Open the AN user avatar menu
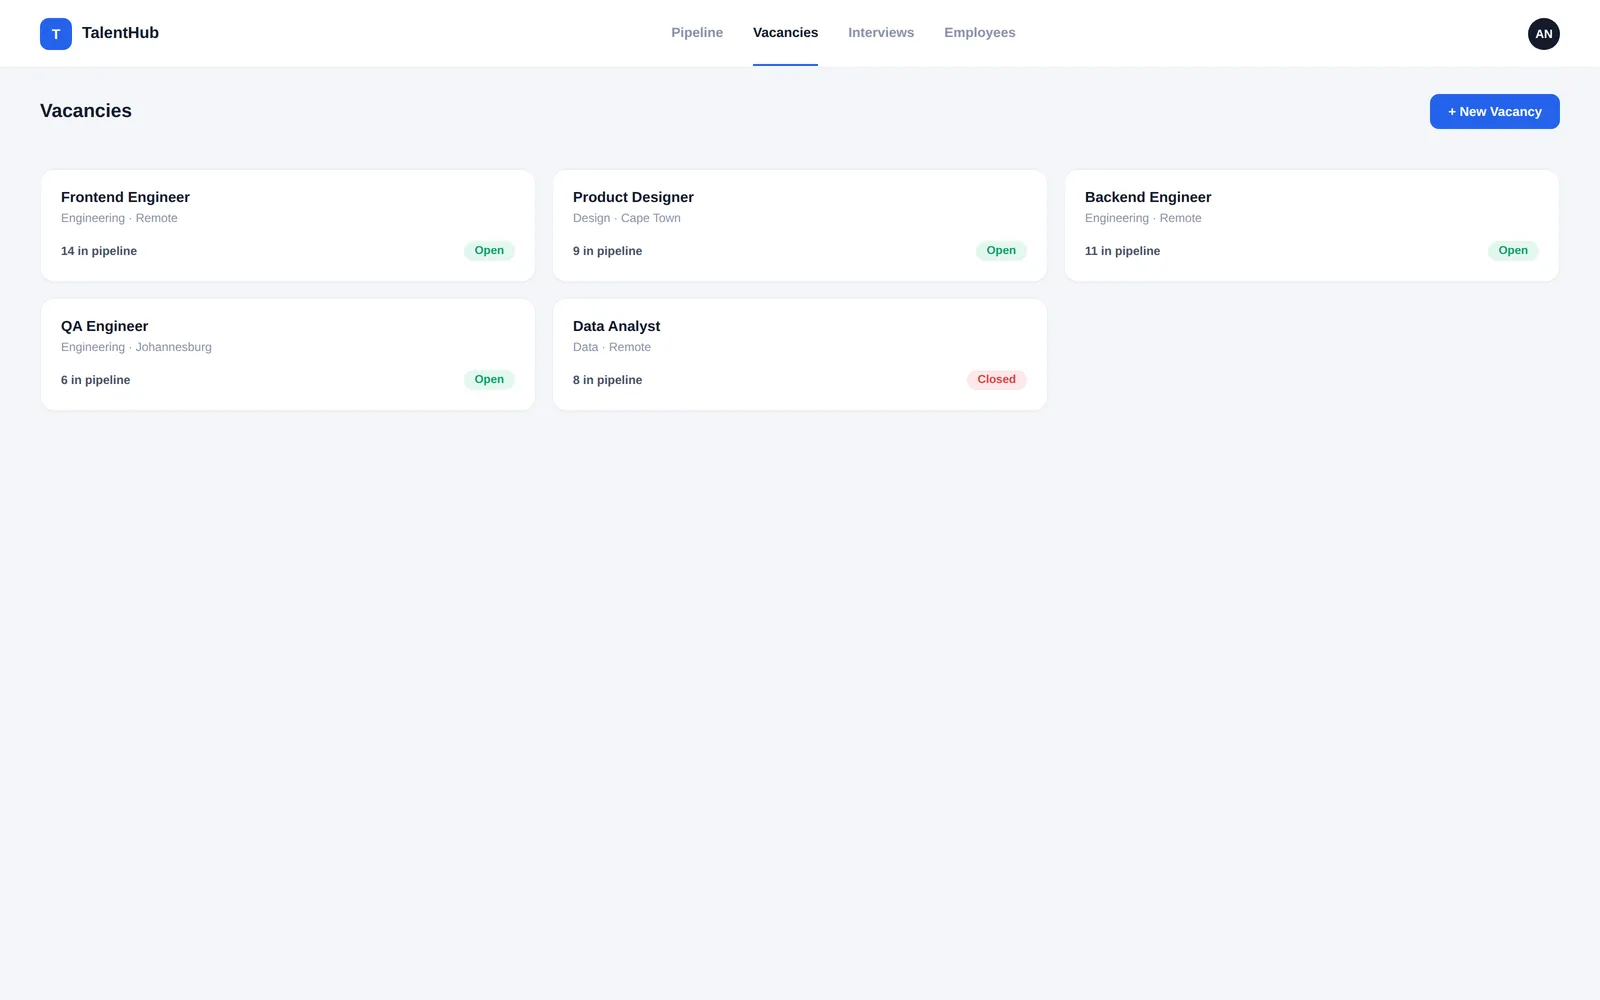This screenshot has height=1000, width=1600. pyautogui.click(x=1543, y=34)
